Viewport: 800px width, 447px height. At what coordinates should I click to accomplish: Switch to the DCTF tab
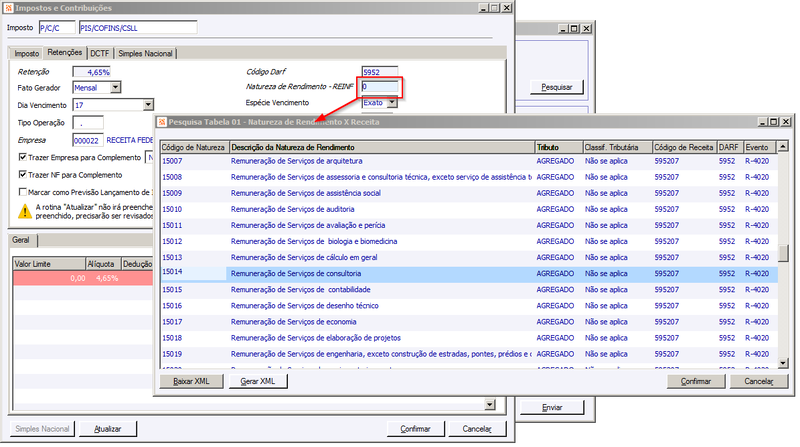point(99,53)
